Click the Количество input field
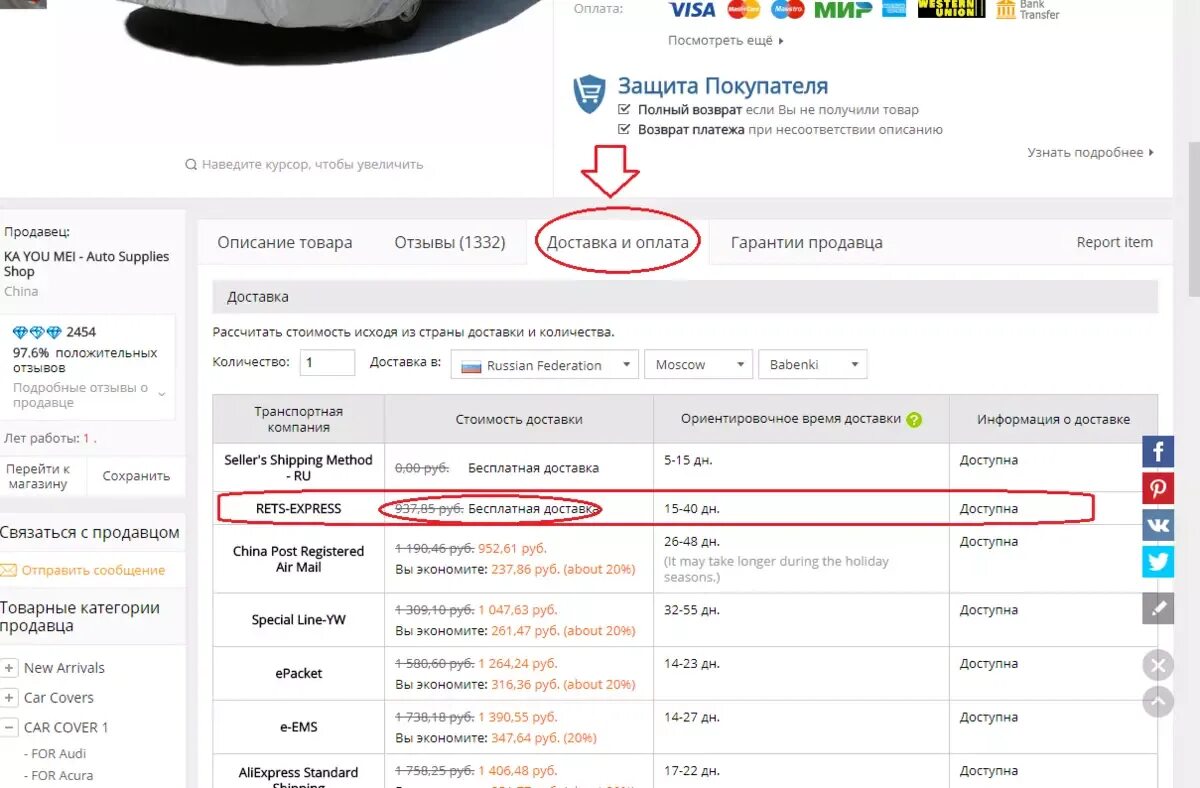This screenshot has width=1200, height=788. point(327,363)
